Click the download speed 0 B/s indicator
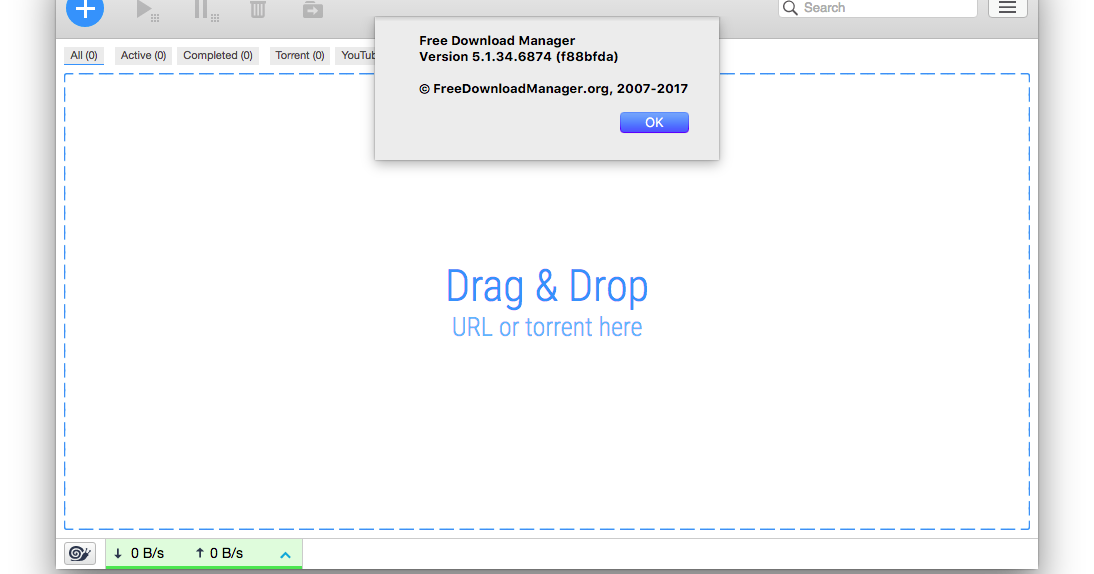Screen dimensions: 1094x574 [139, 553]
